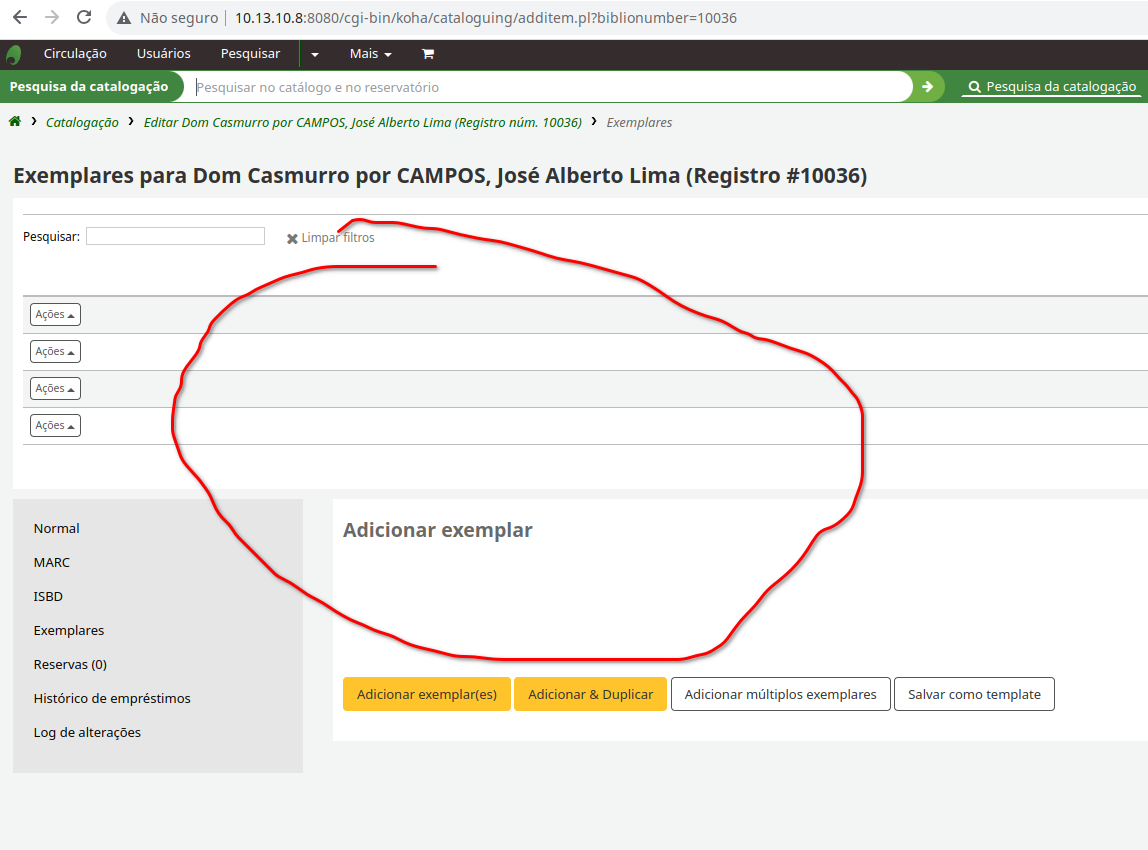This screenshot has height=850, width=1148.
Task: Reload the page in the browser
Action: (x=84, y=18)
